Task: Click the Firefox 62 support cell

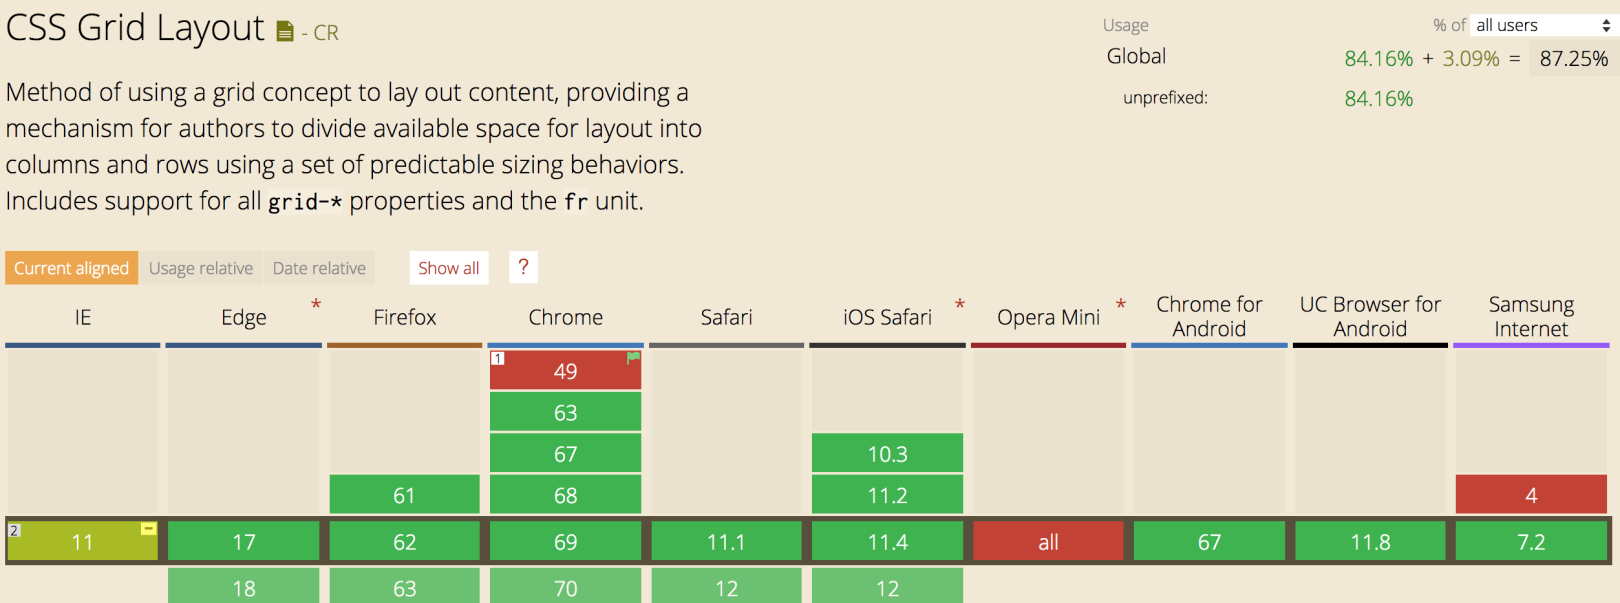Action: click(404, 542)
